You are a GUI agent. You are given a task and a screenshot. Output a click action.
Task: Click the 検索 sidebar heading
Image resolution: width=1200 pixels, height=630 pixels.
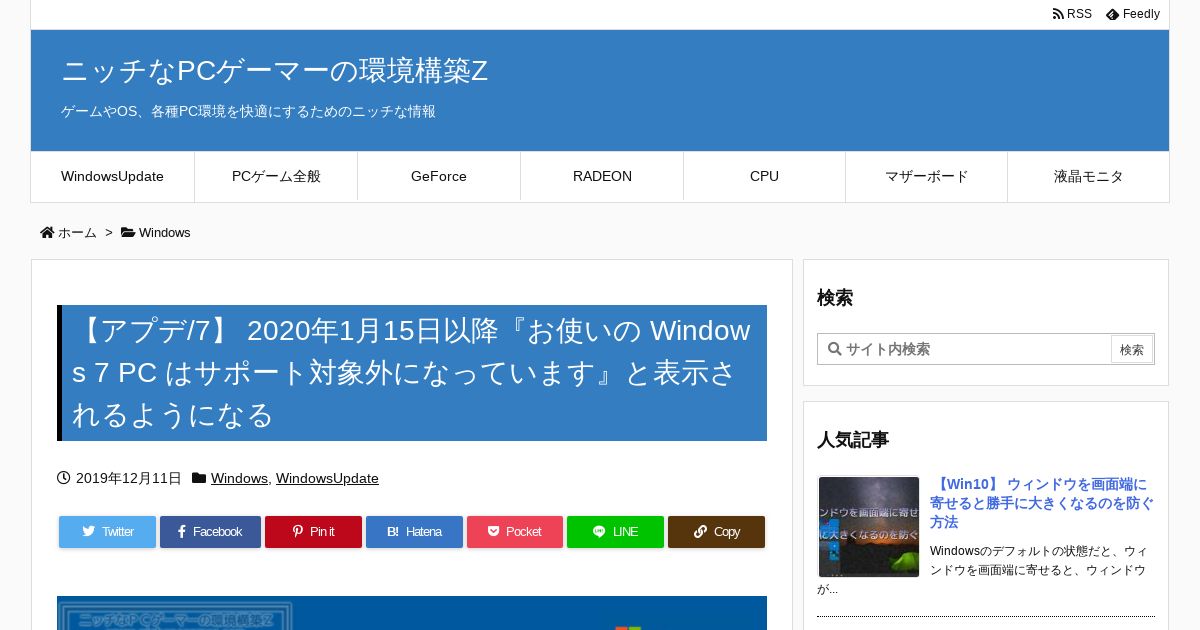(x=835, y=298)
